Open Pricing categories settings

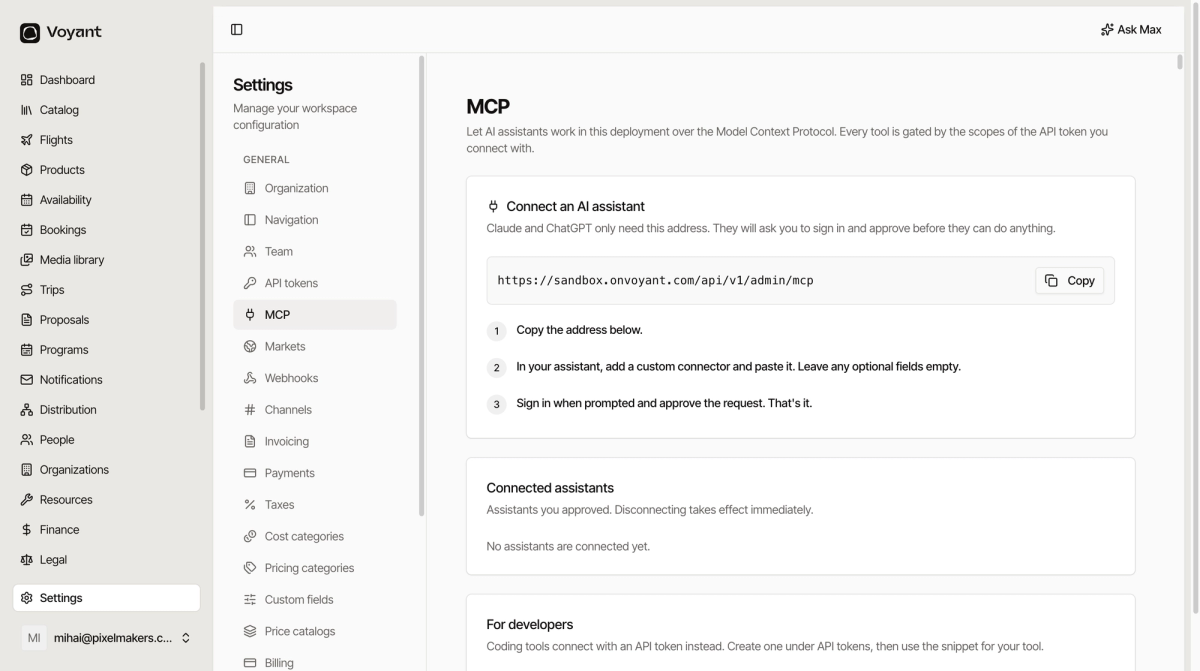pyautogui.click(x=315, y=568)
